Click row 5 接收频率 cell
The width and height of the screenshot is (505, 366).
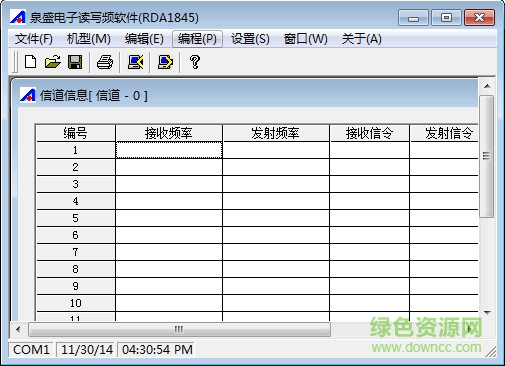[169, 218]
